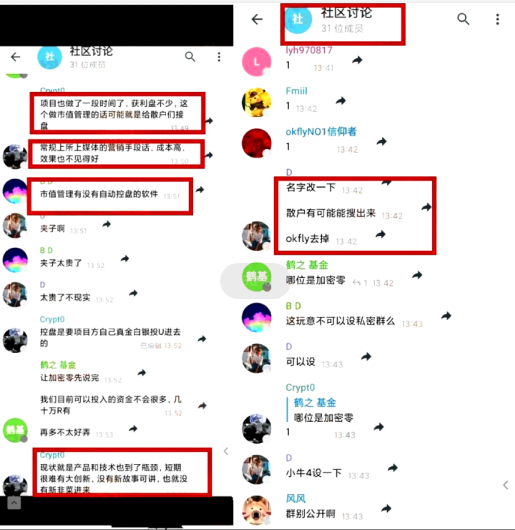Open search in the left chat header
The width and height of the screenshot is (515, 530).
click(190, 57)
